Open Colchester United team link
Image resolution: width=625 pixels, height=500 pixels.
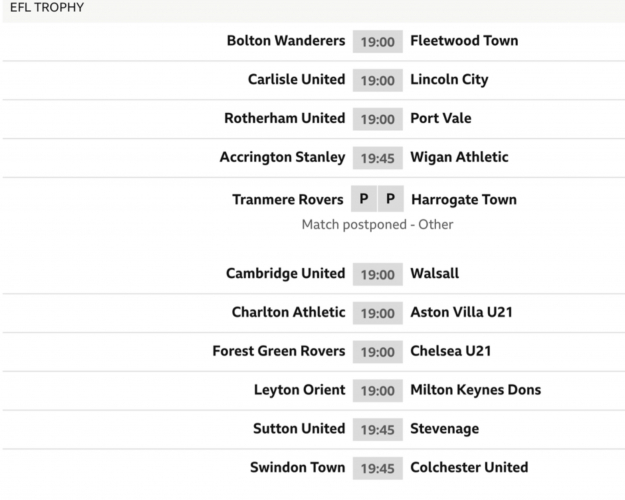(x=469, y=467)
